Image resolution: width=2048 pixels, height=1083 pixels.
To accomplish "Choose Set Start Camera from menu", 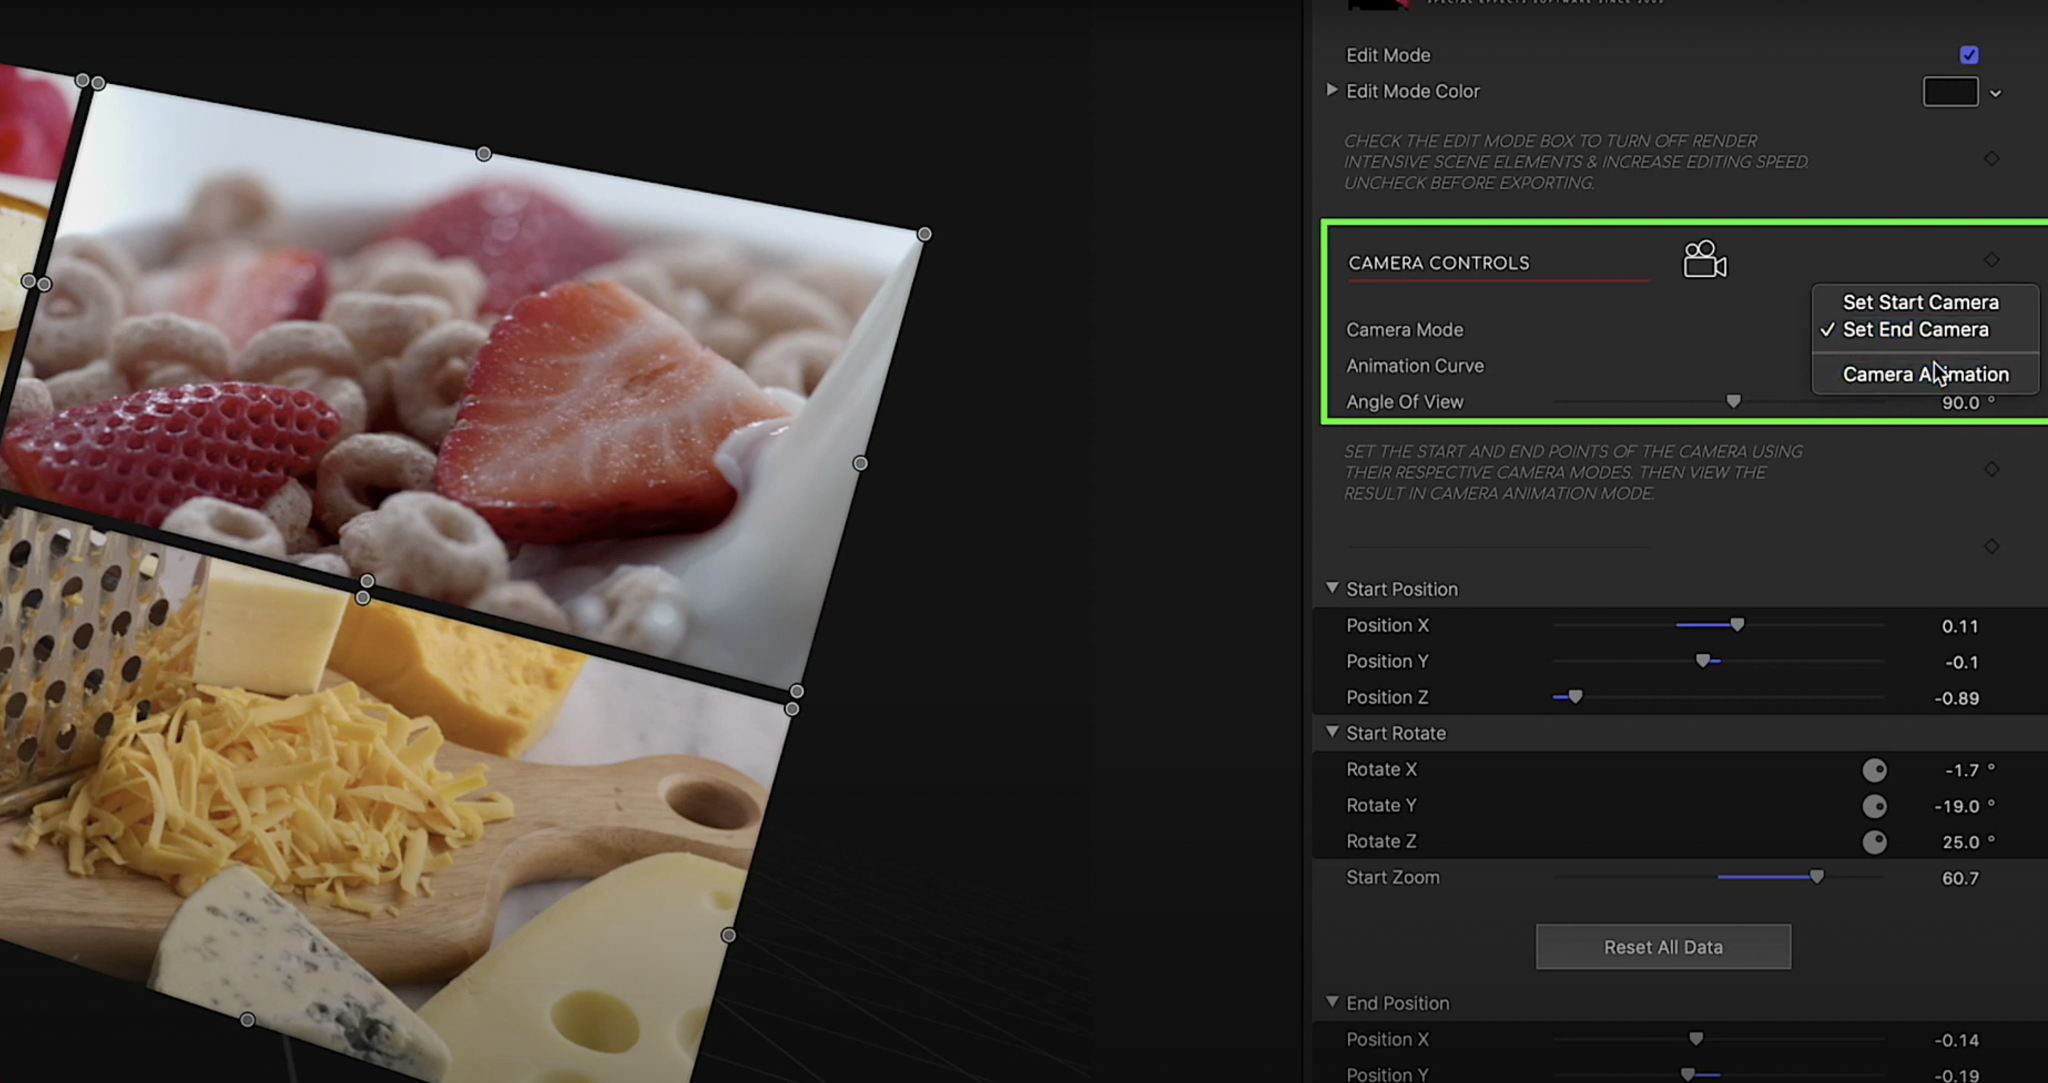I will (1921, 302).
